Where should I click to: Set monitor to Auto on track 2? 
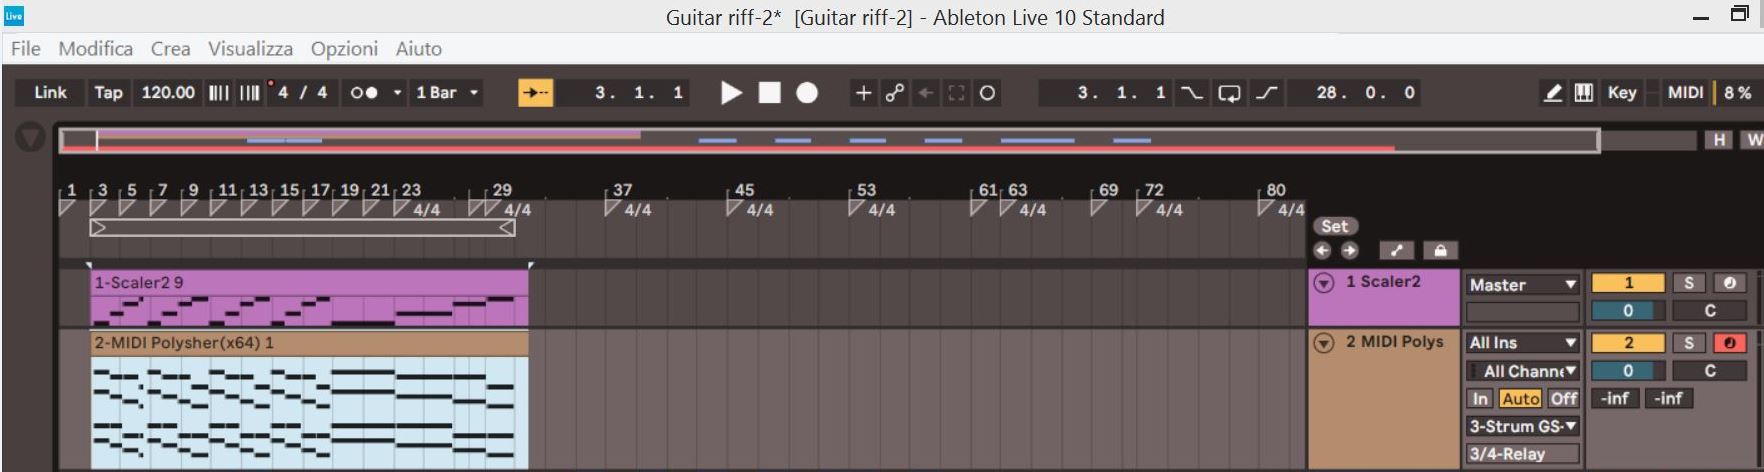point(1520,398)
